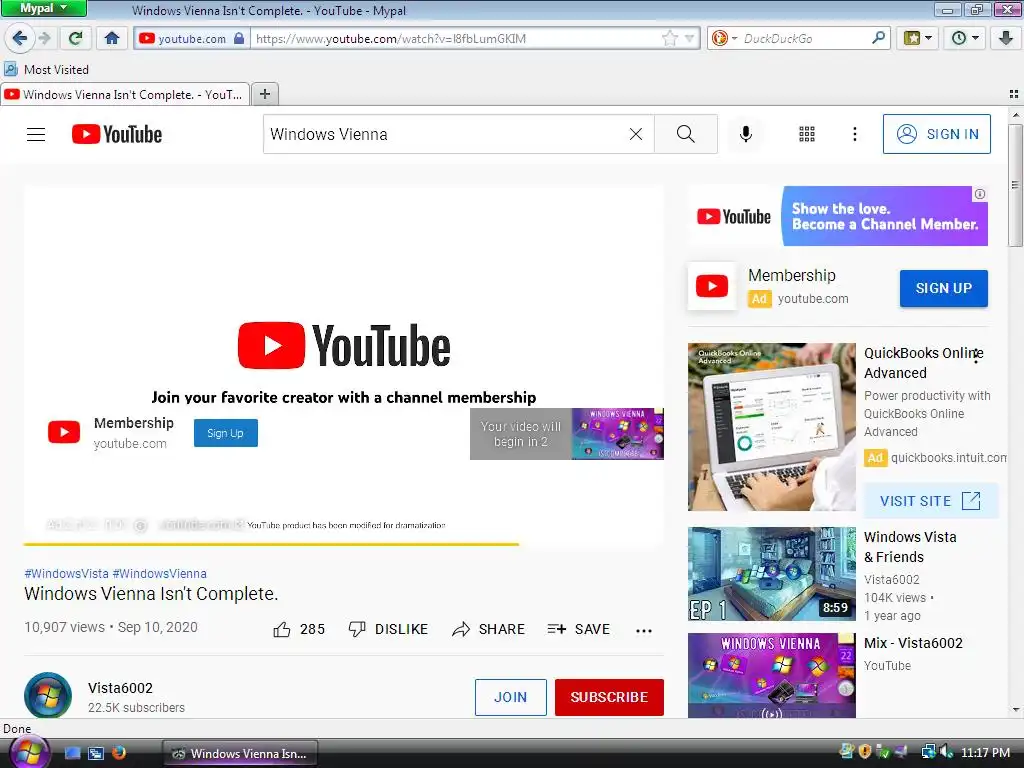Screen dimensions: 1024x768
Task: Open Windows Vista & Friends video thumbnail
Action: tap(771, 574)
